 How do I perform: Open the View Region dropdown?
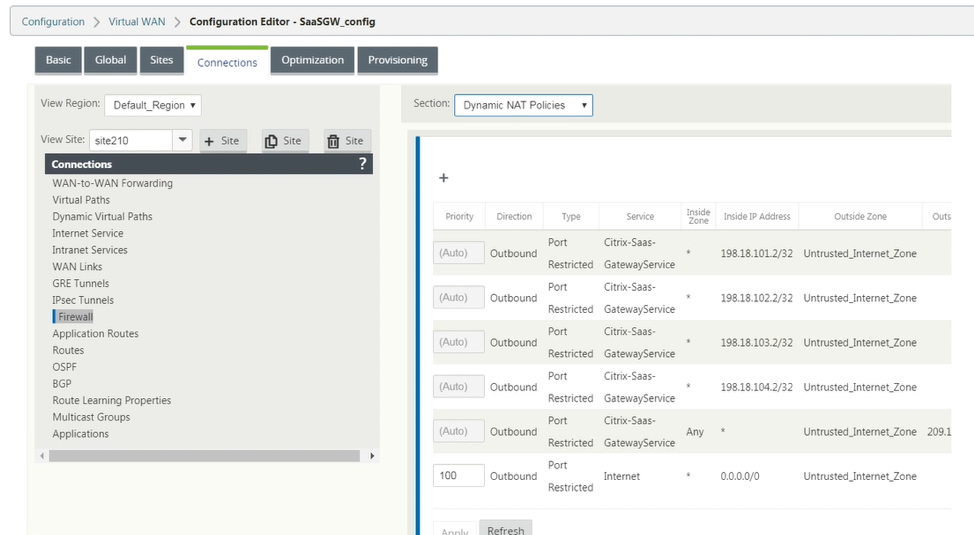pyautogui.click(x=153, y=105)
